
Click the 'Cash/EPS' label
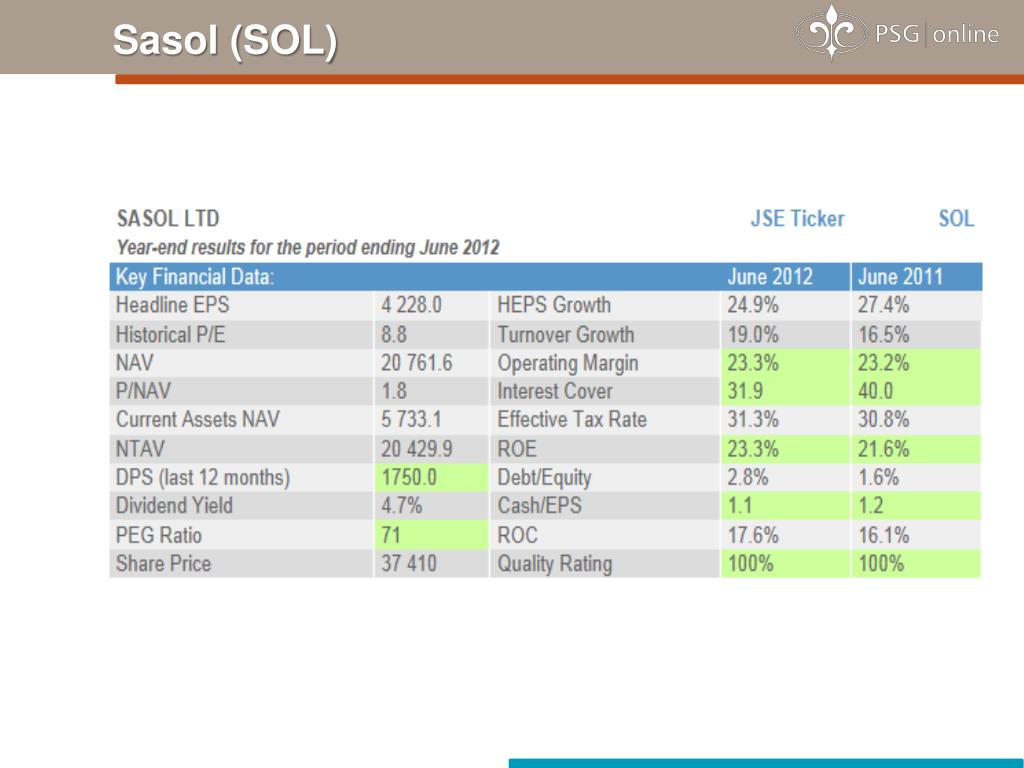click(x=539, y=505)
